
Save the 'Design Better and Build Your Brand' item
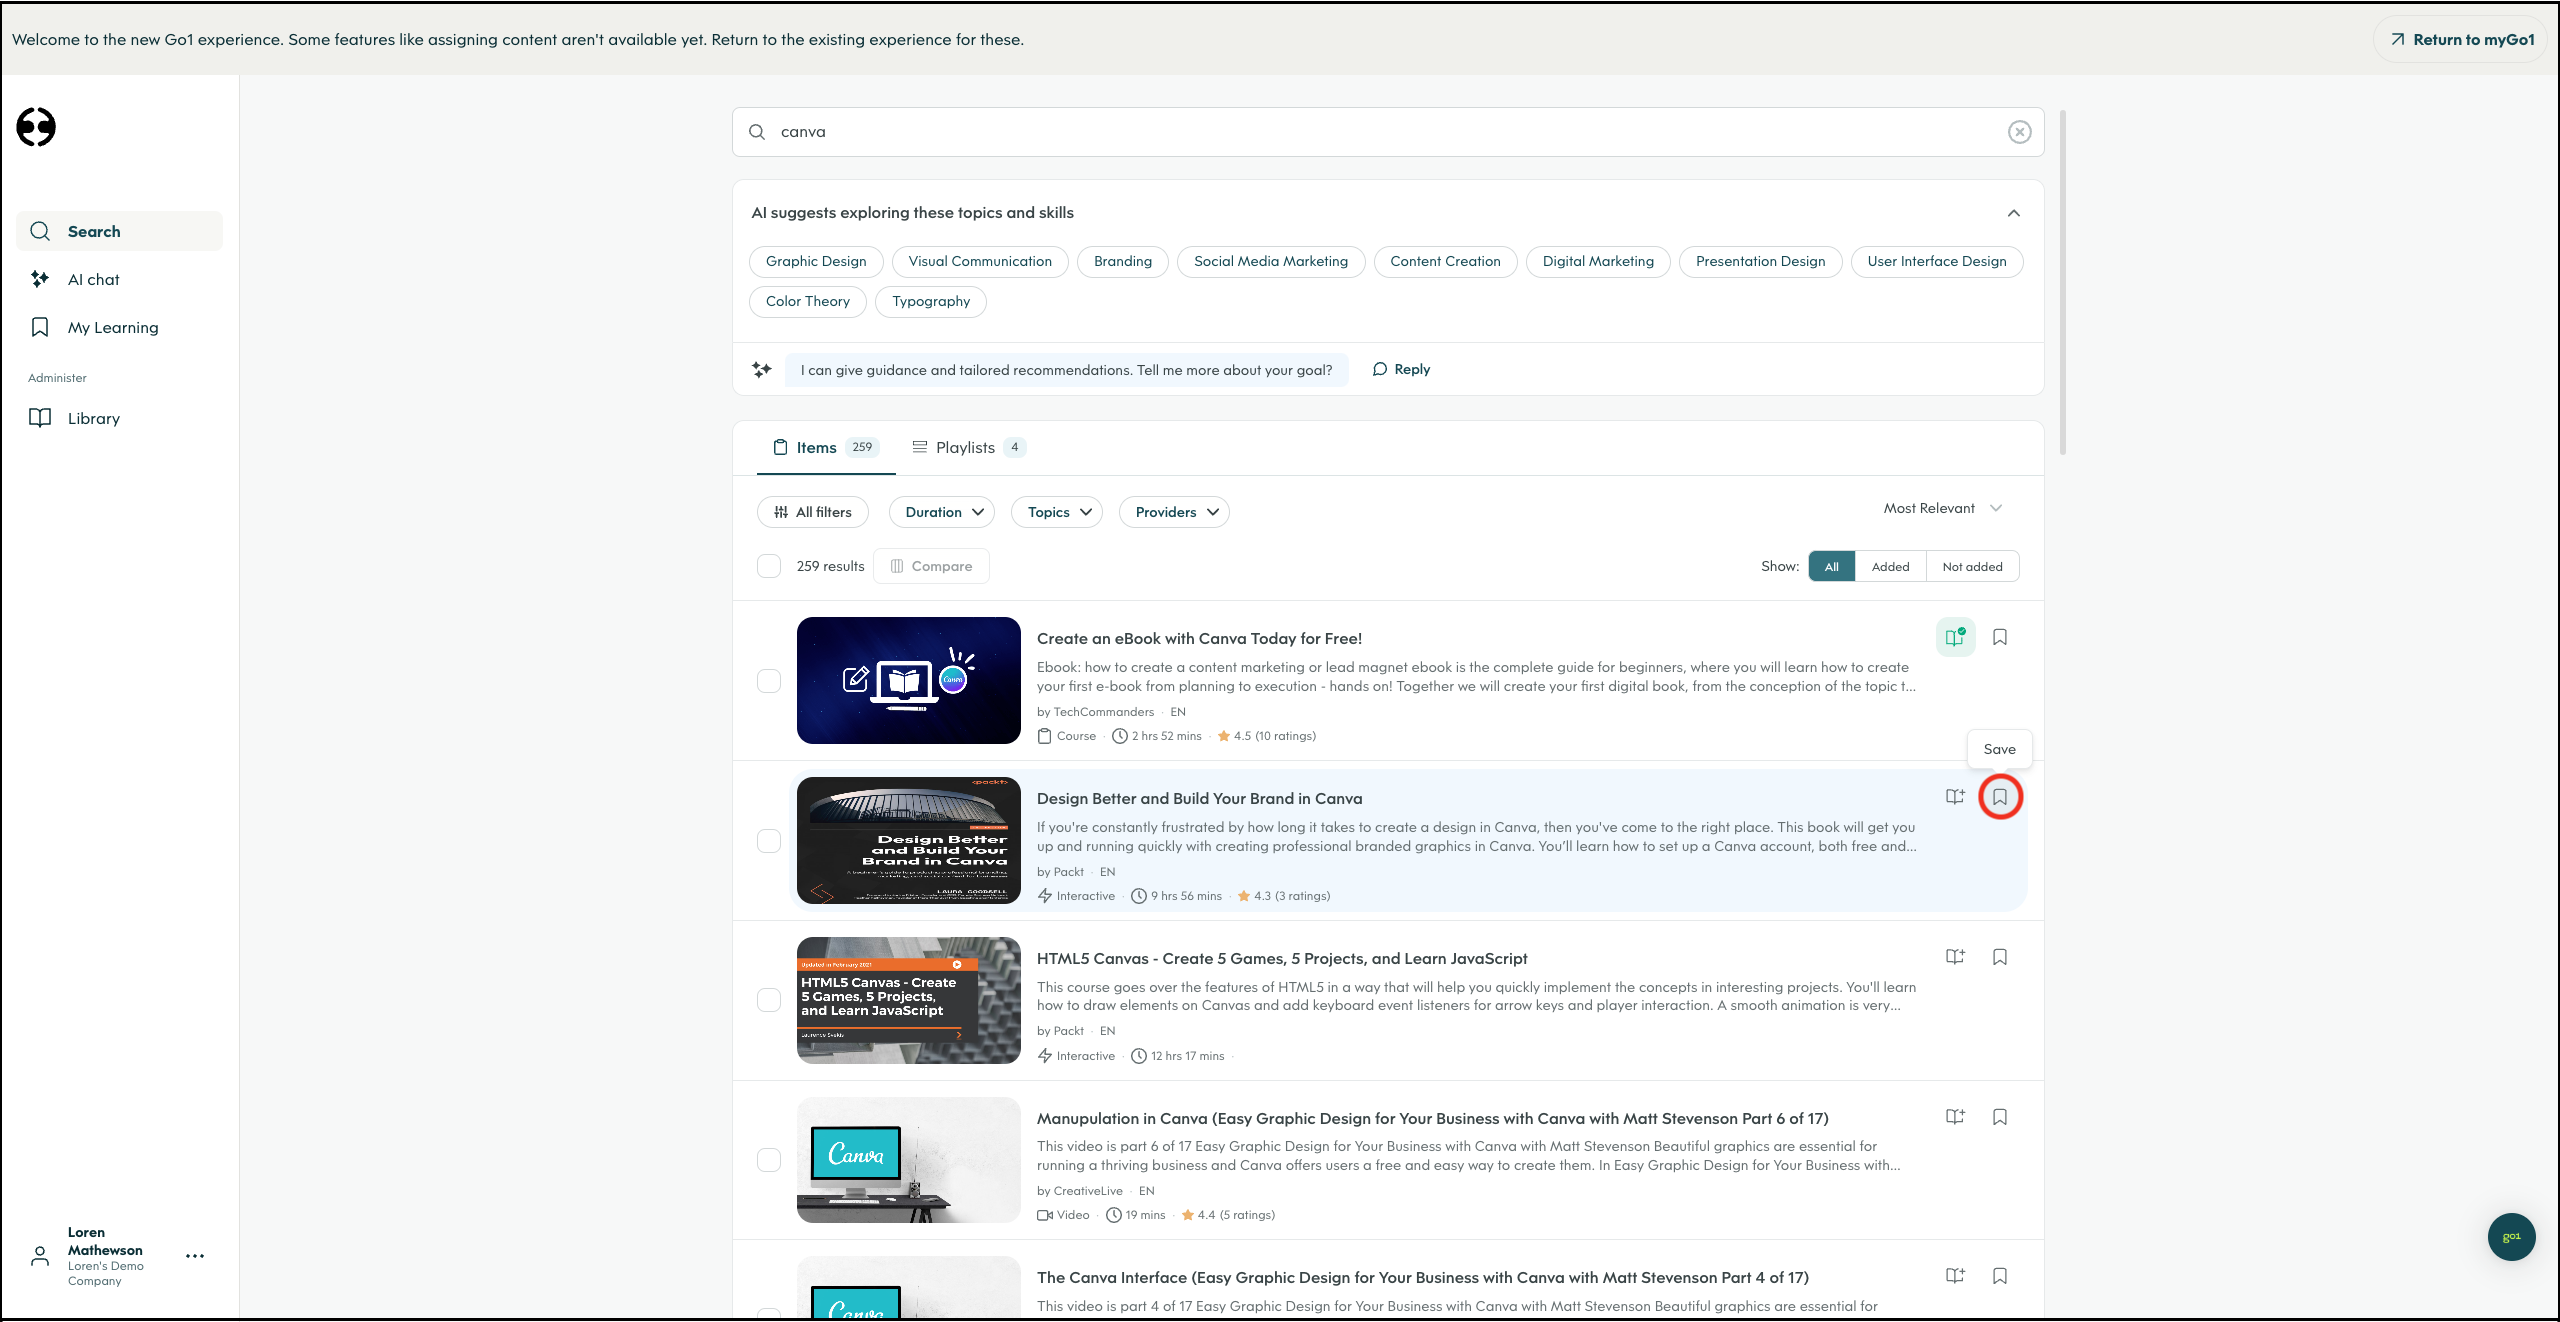[1999, 797]
